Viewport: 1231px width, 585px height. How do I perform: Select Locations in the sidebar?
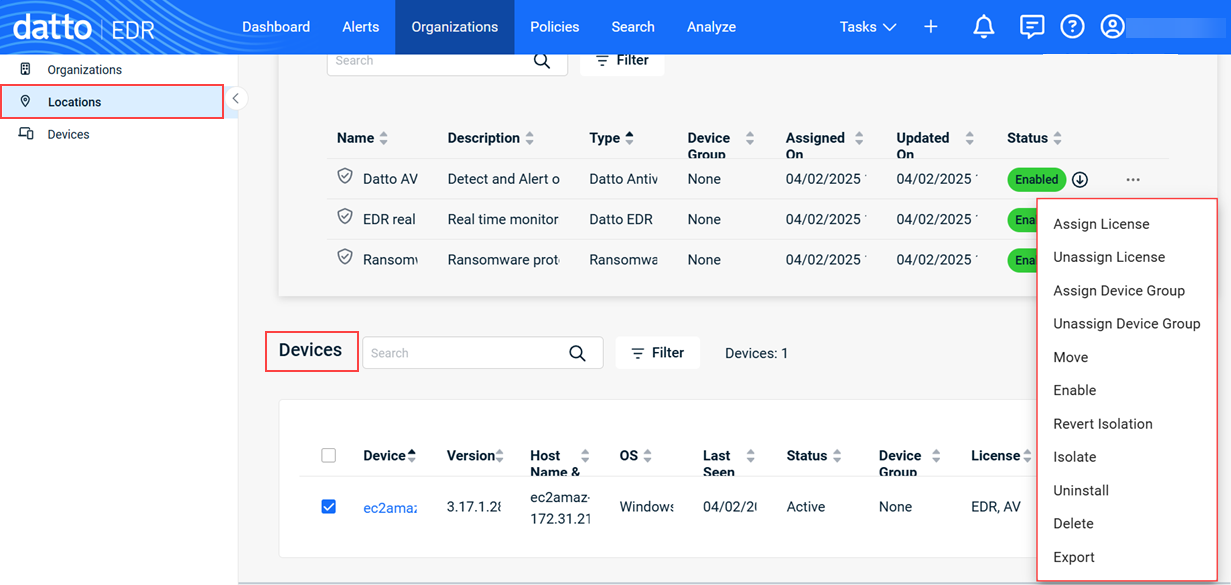[112, 102]
